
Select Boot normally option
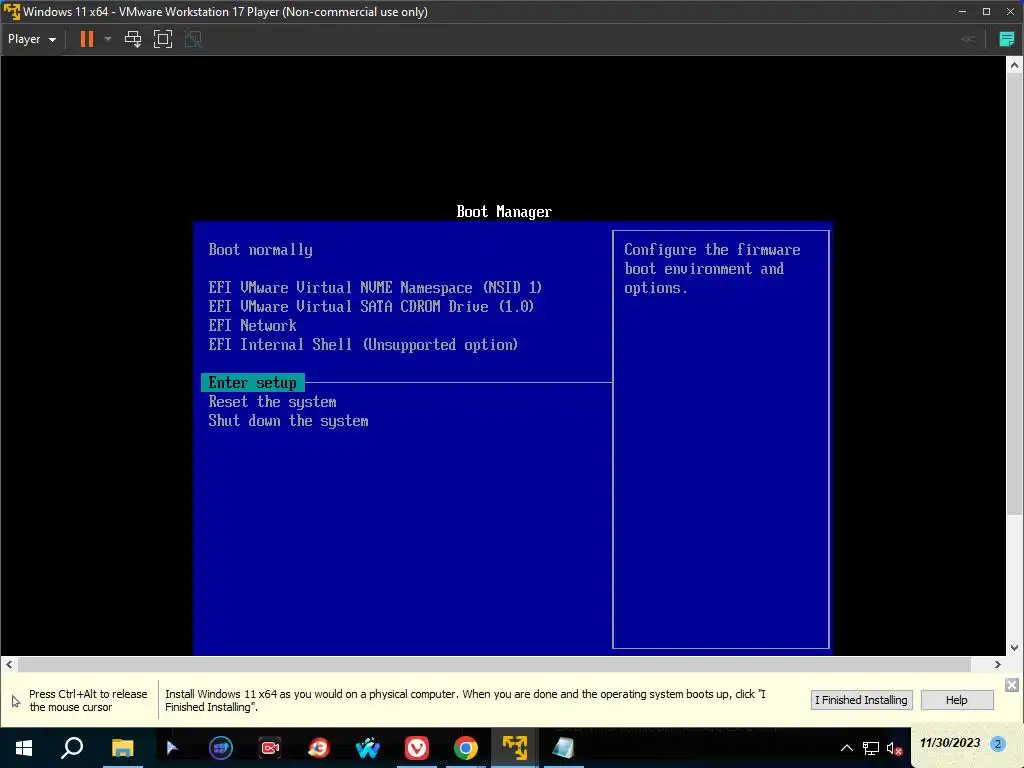point(261,249)
